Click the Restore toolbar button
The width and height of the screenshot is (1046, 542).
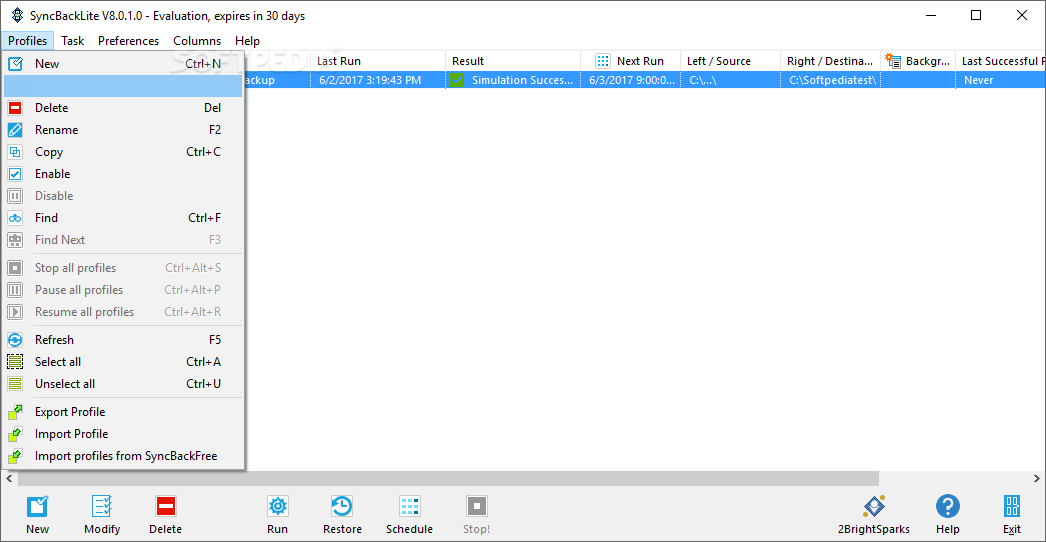coord(342,515)
